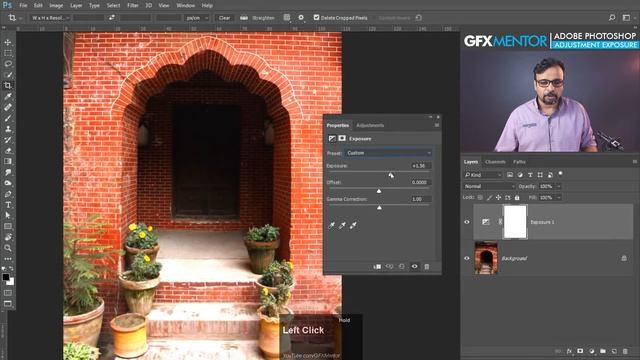This screenshot has width=640, height=360.
Task: Select the Hand tool
Action: 8,237
